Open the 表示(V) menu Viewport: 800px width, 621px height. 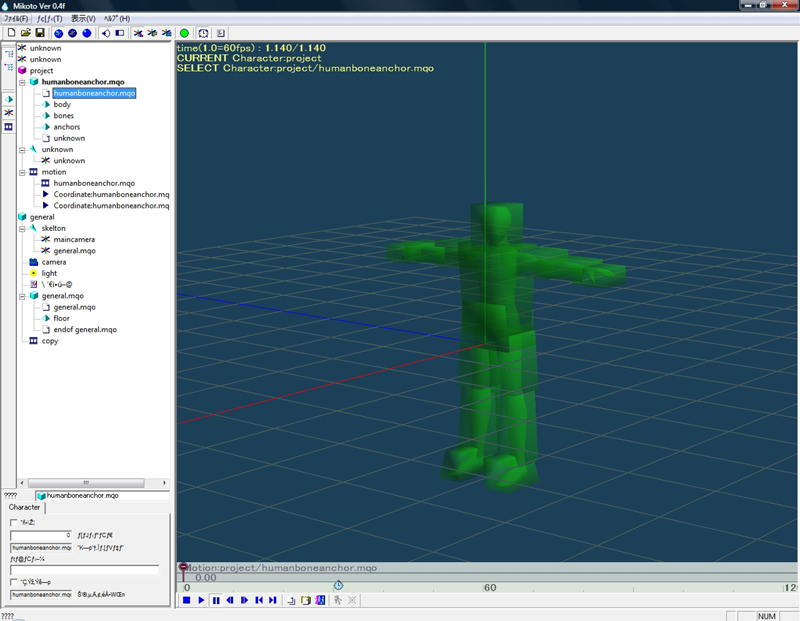coord(83,18)
